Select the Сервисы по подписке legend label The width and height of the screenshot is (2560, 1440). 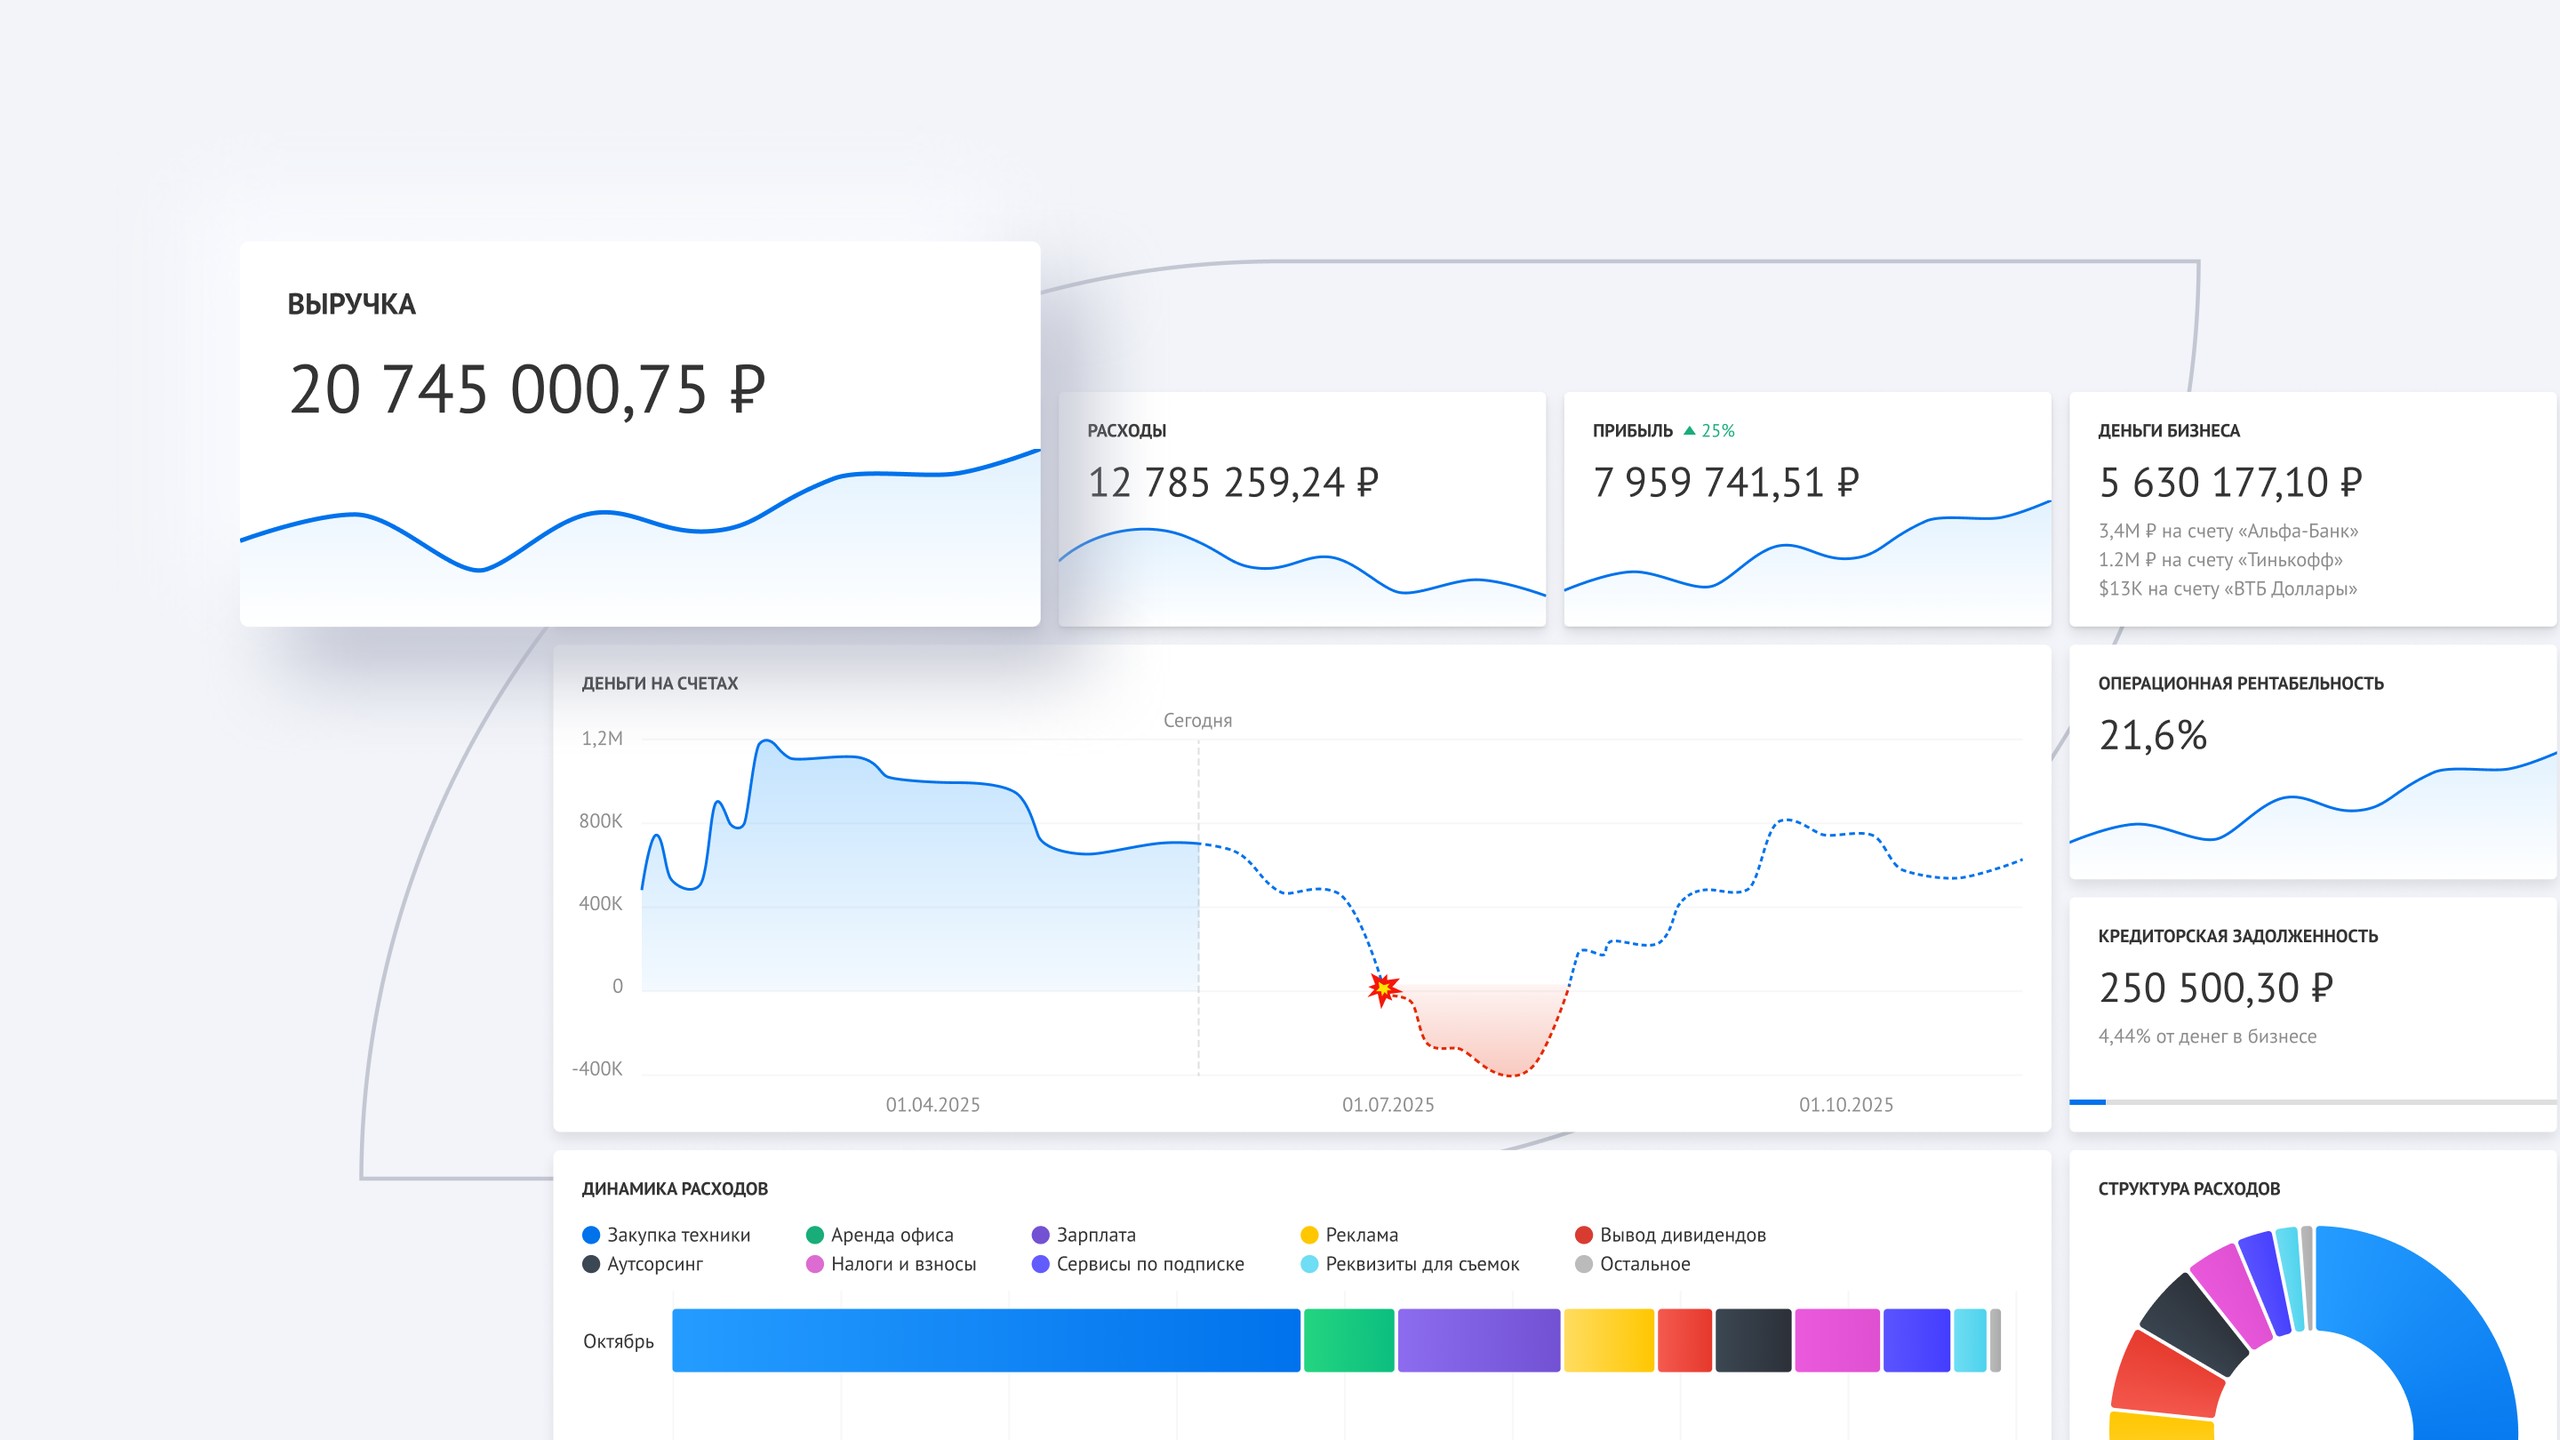click(x=1150, y=1264)
